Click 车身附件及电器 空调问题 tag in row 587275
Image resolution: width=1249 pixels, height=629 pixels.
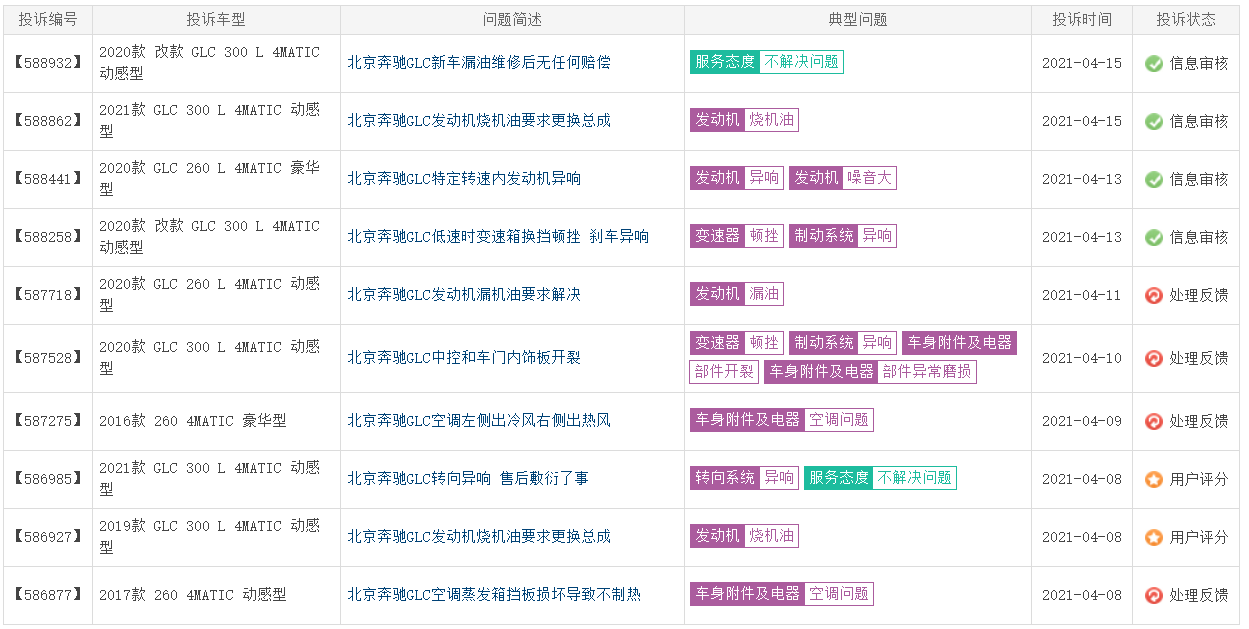[781, 420]
